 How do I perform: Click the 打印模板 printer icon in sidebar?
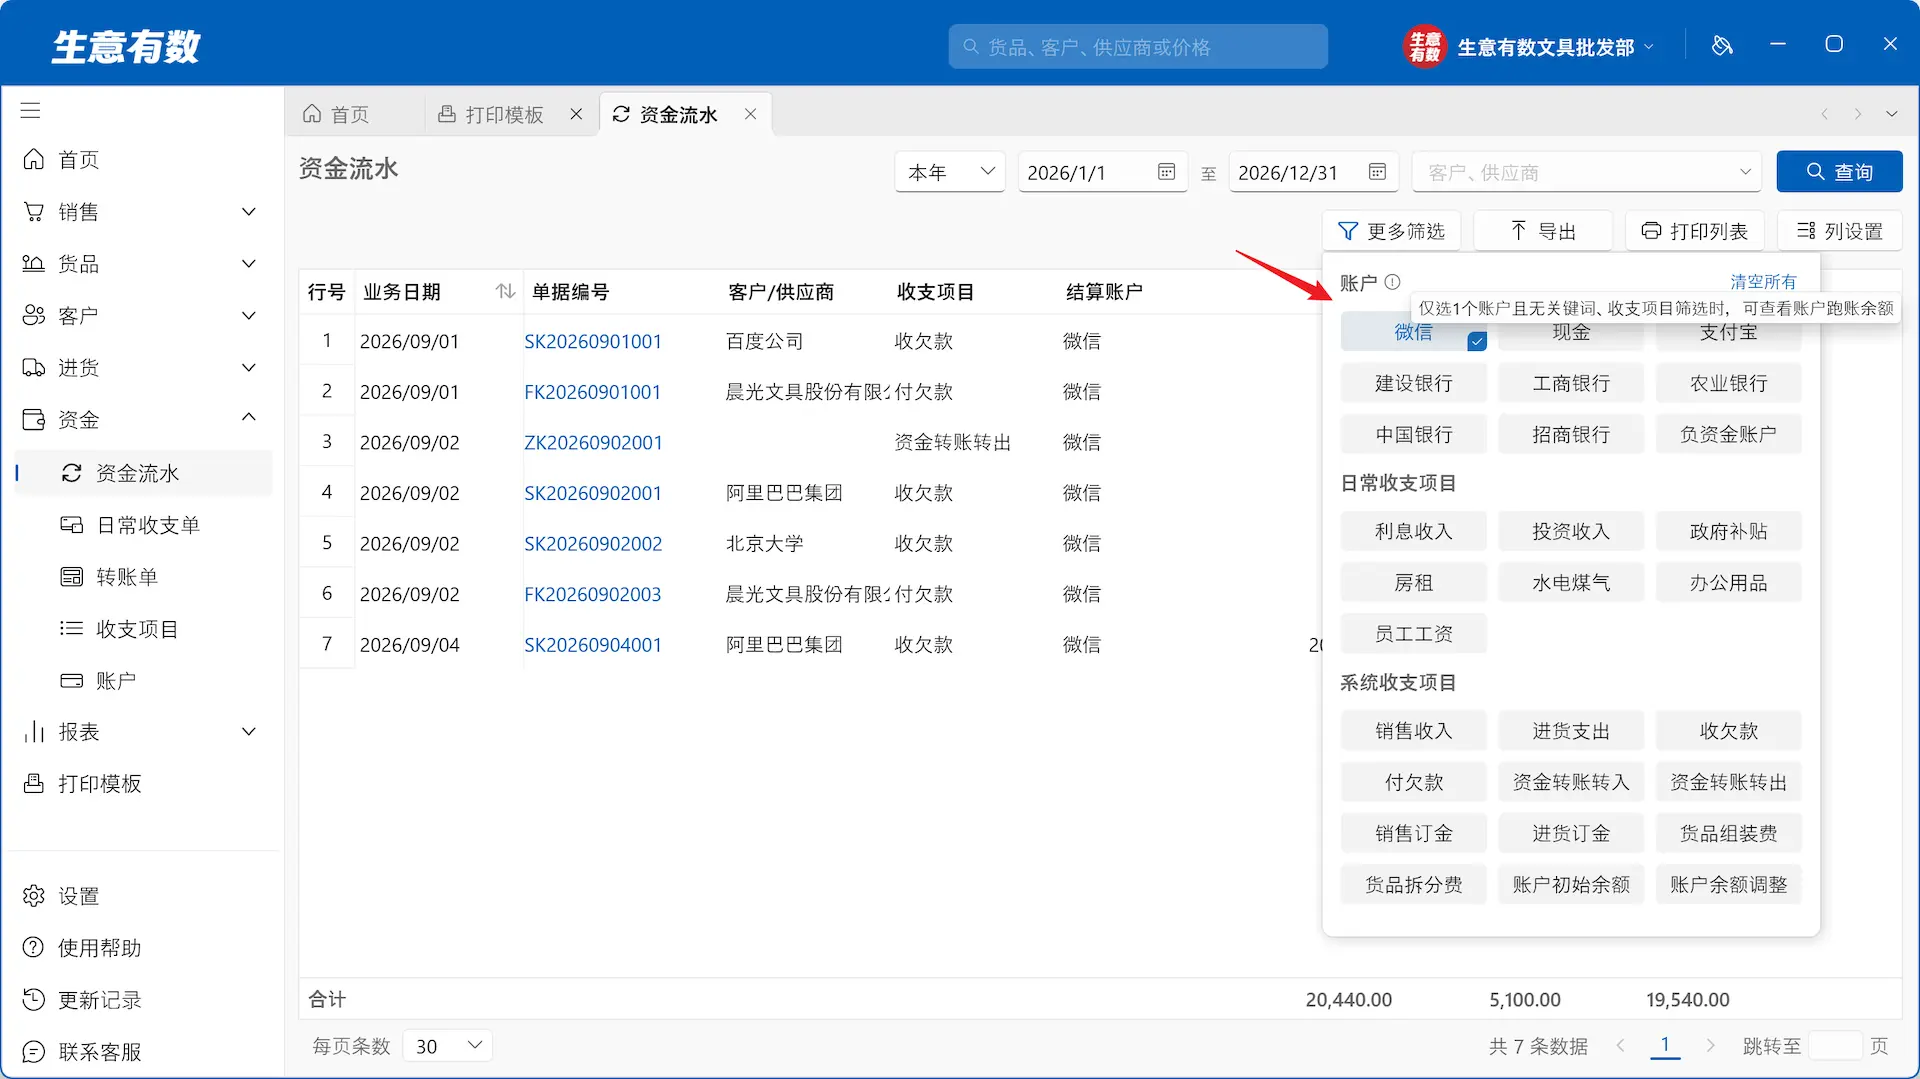pyautogui.click(x=34, y=783)
